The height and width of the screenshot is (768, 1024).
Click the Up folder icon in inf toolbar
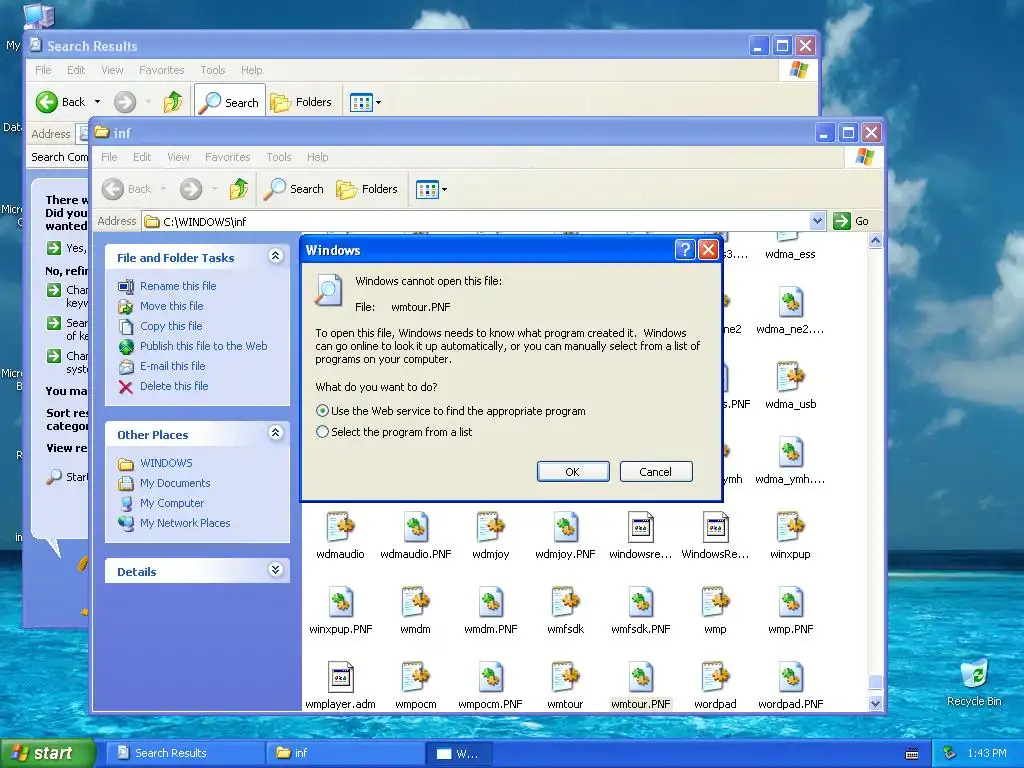click(238, 189)
